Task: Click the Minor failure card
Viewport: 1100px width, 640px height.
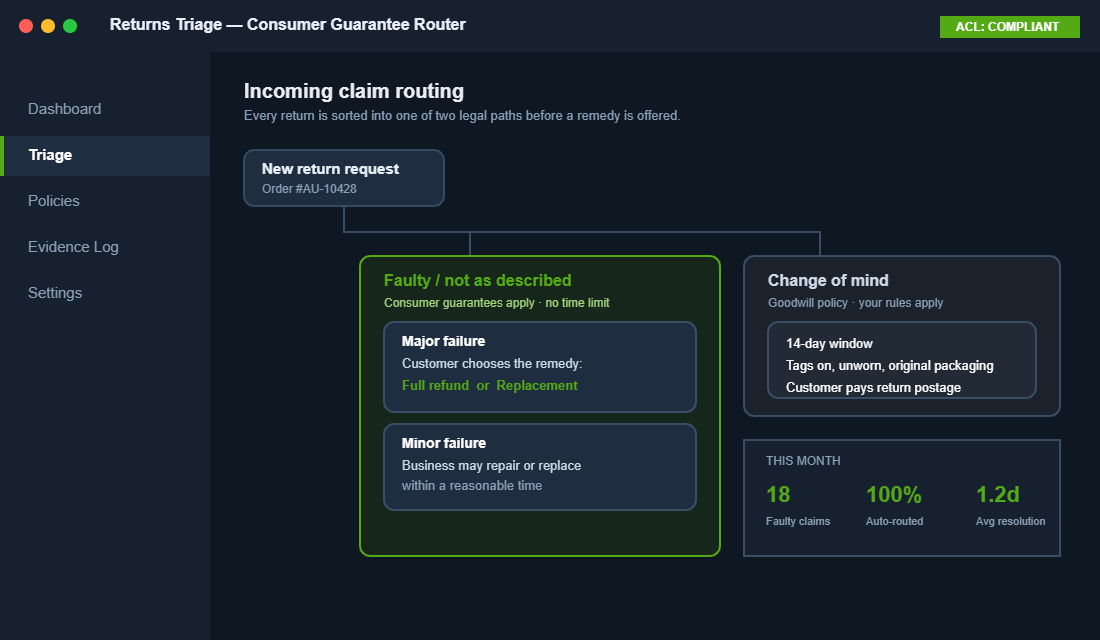Action: click(539, 467)
